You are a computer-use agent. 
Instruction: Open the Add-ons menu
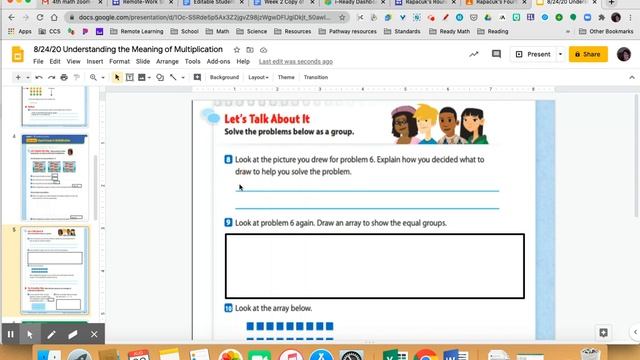pos(218,62)
